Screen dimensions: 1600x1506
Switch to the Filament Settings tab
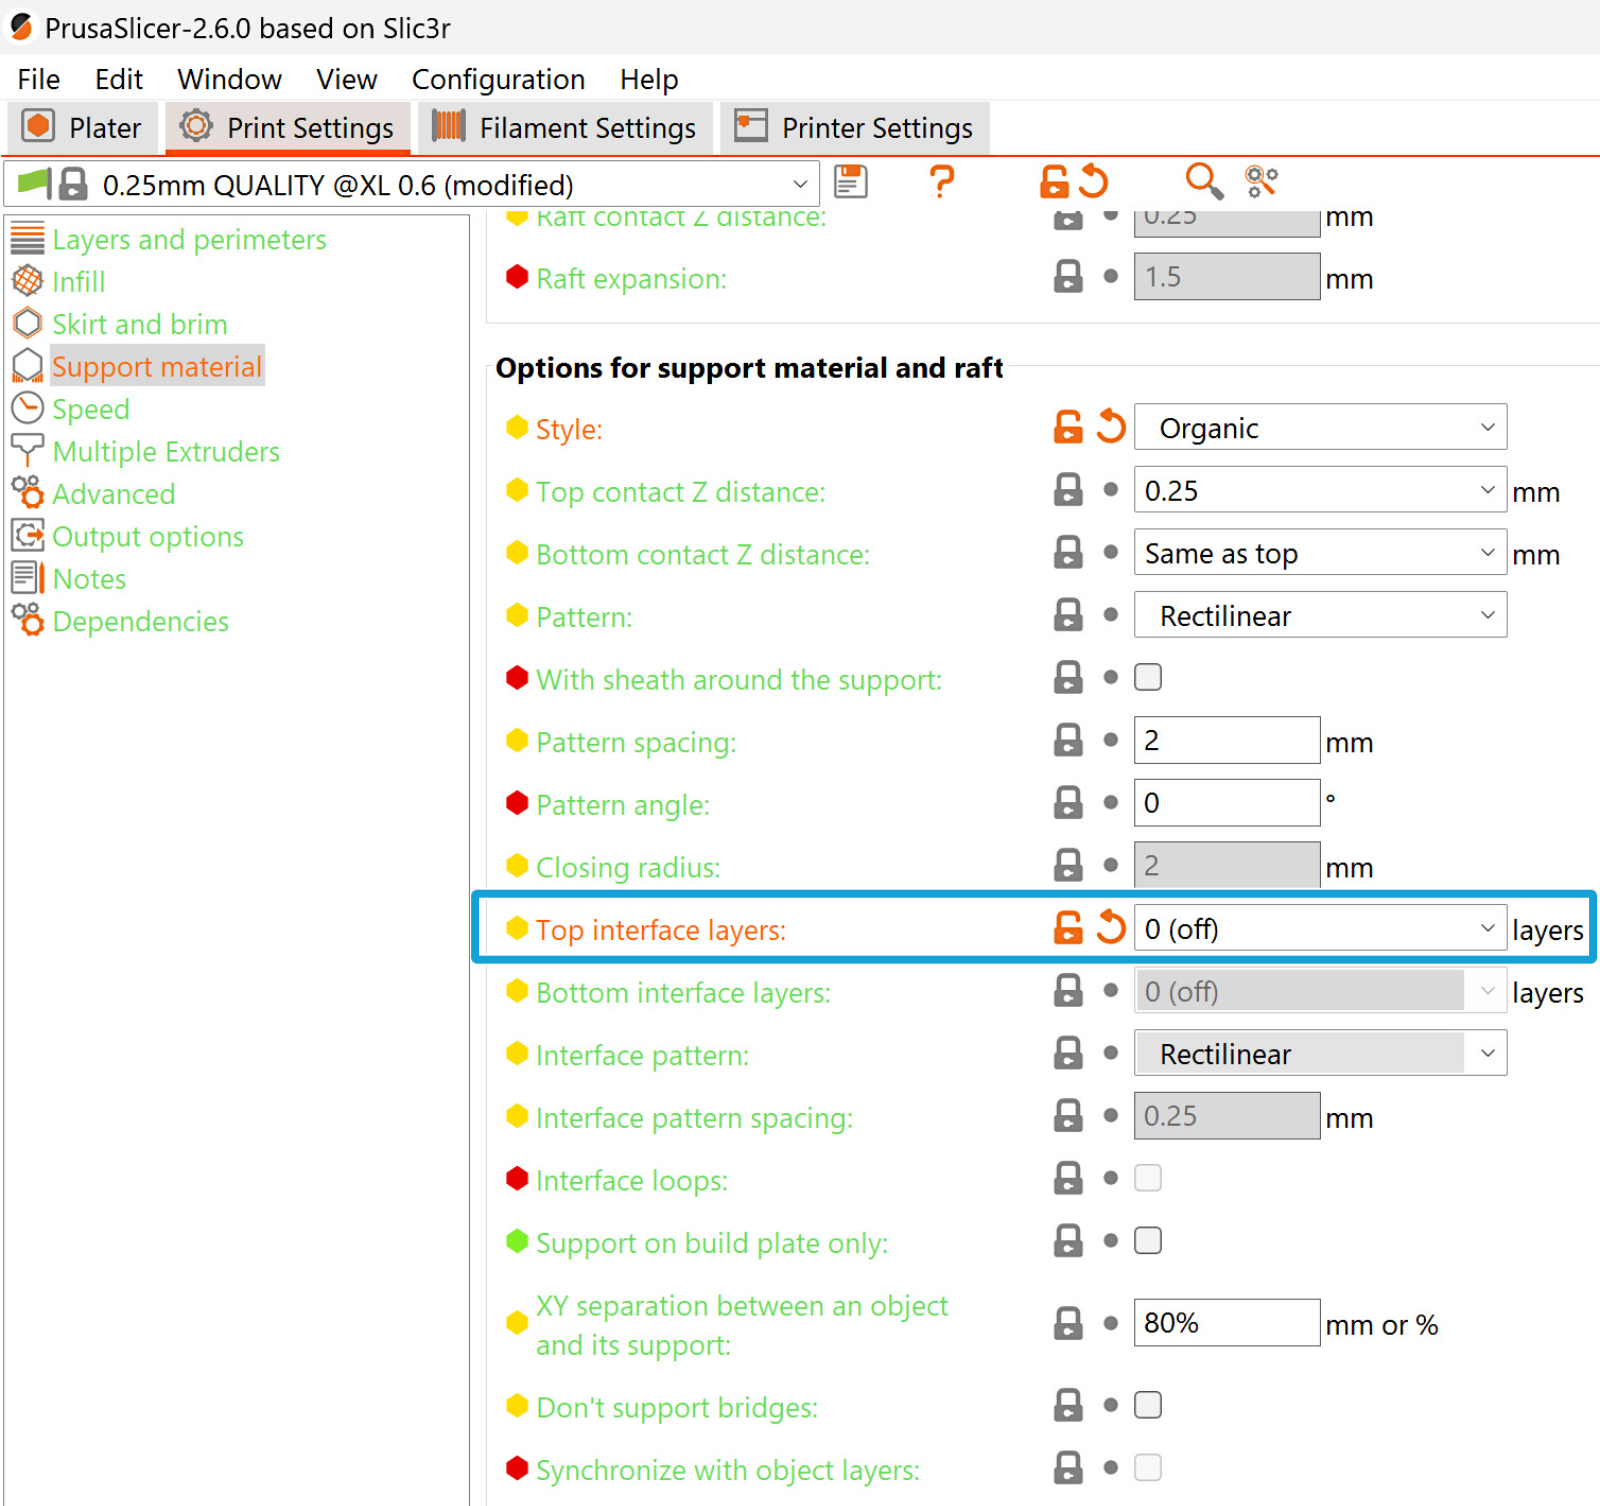point(565,128)
